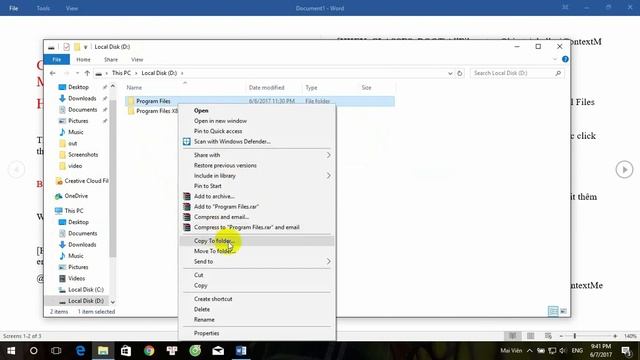Switch to Explorer Home ribbon tab
The width and height of the screenshot is (640, 360).
pos(83,60)
